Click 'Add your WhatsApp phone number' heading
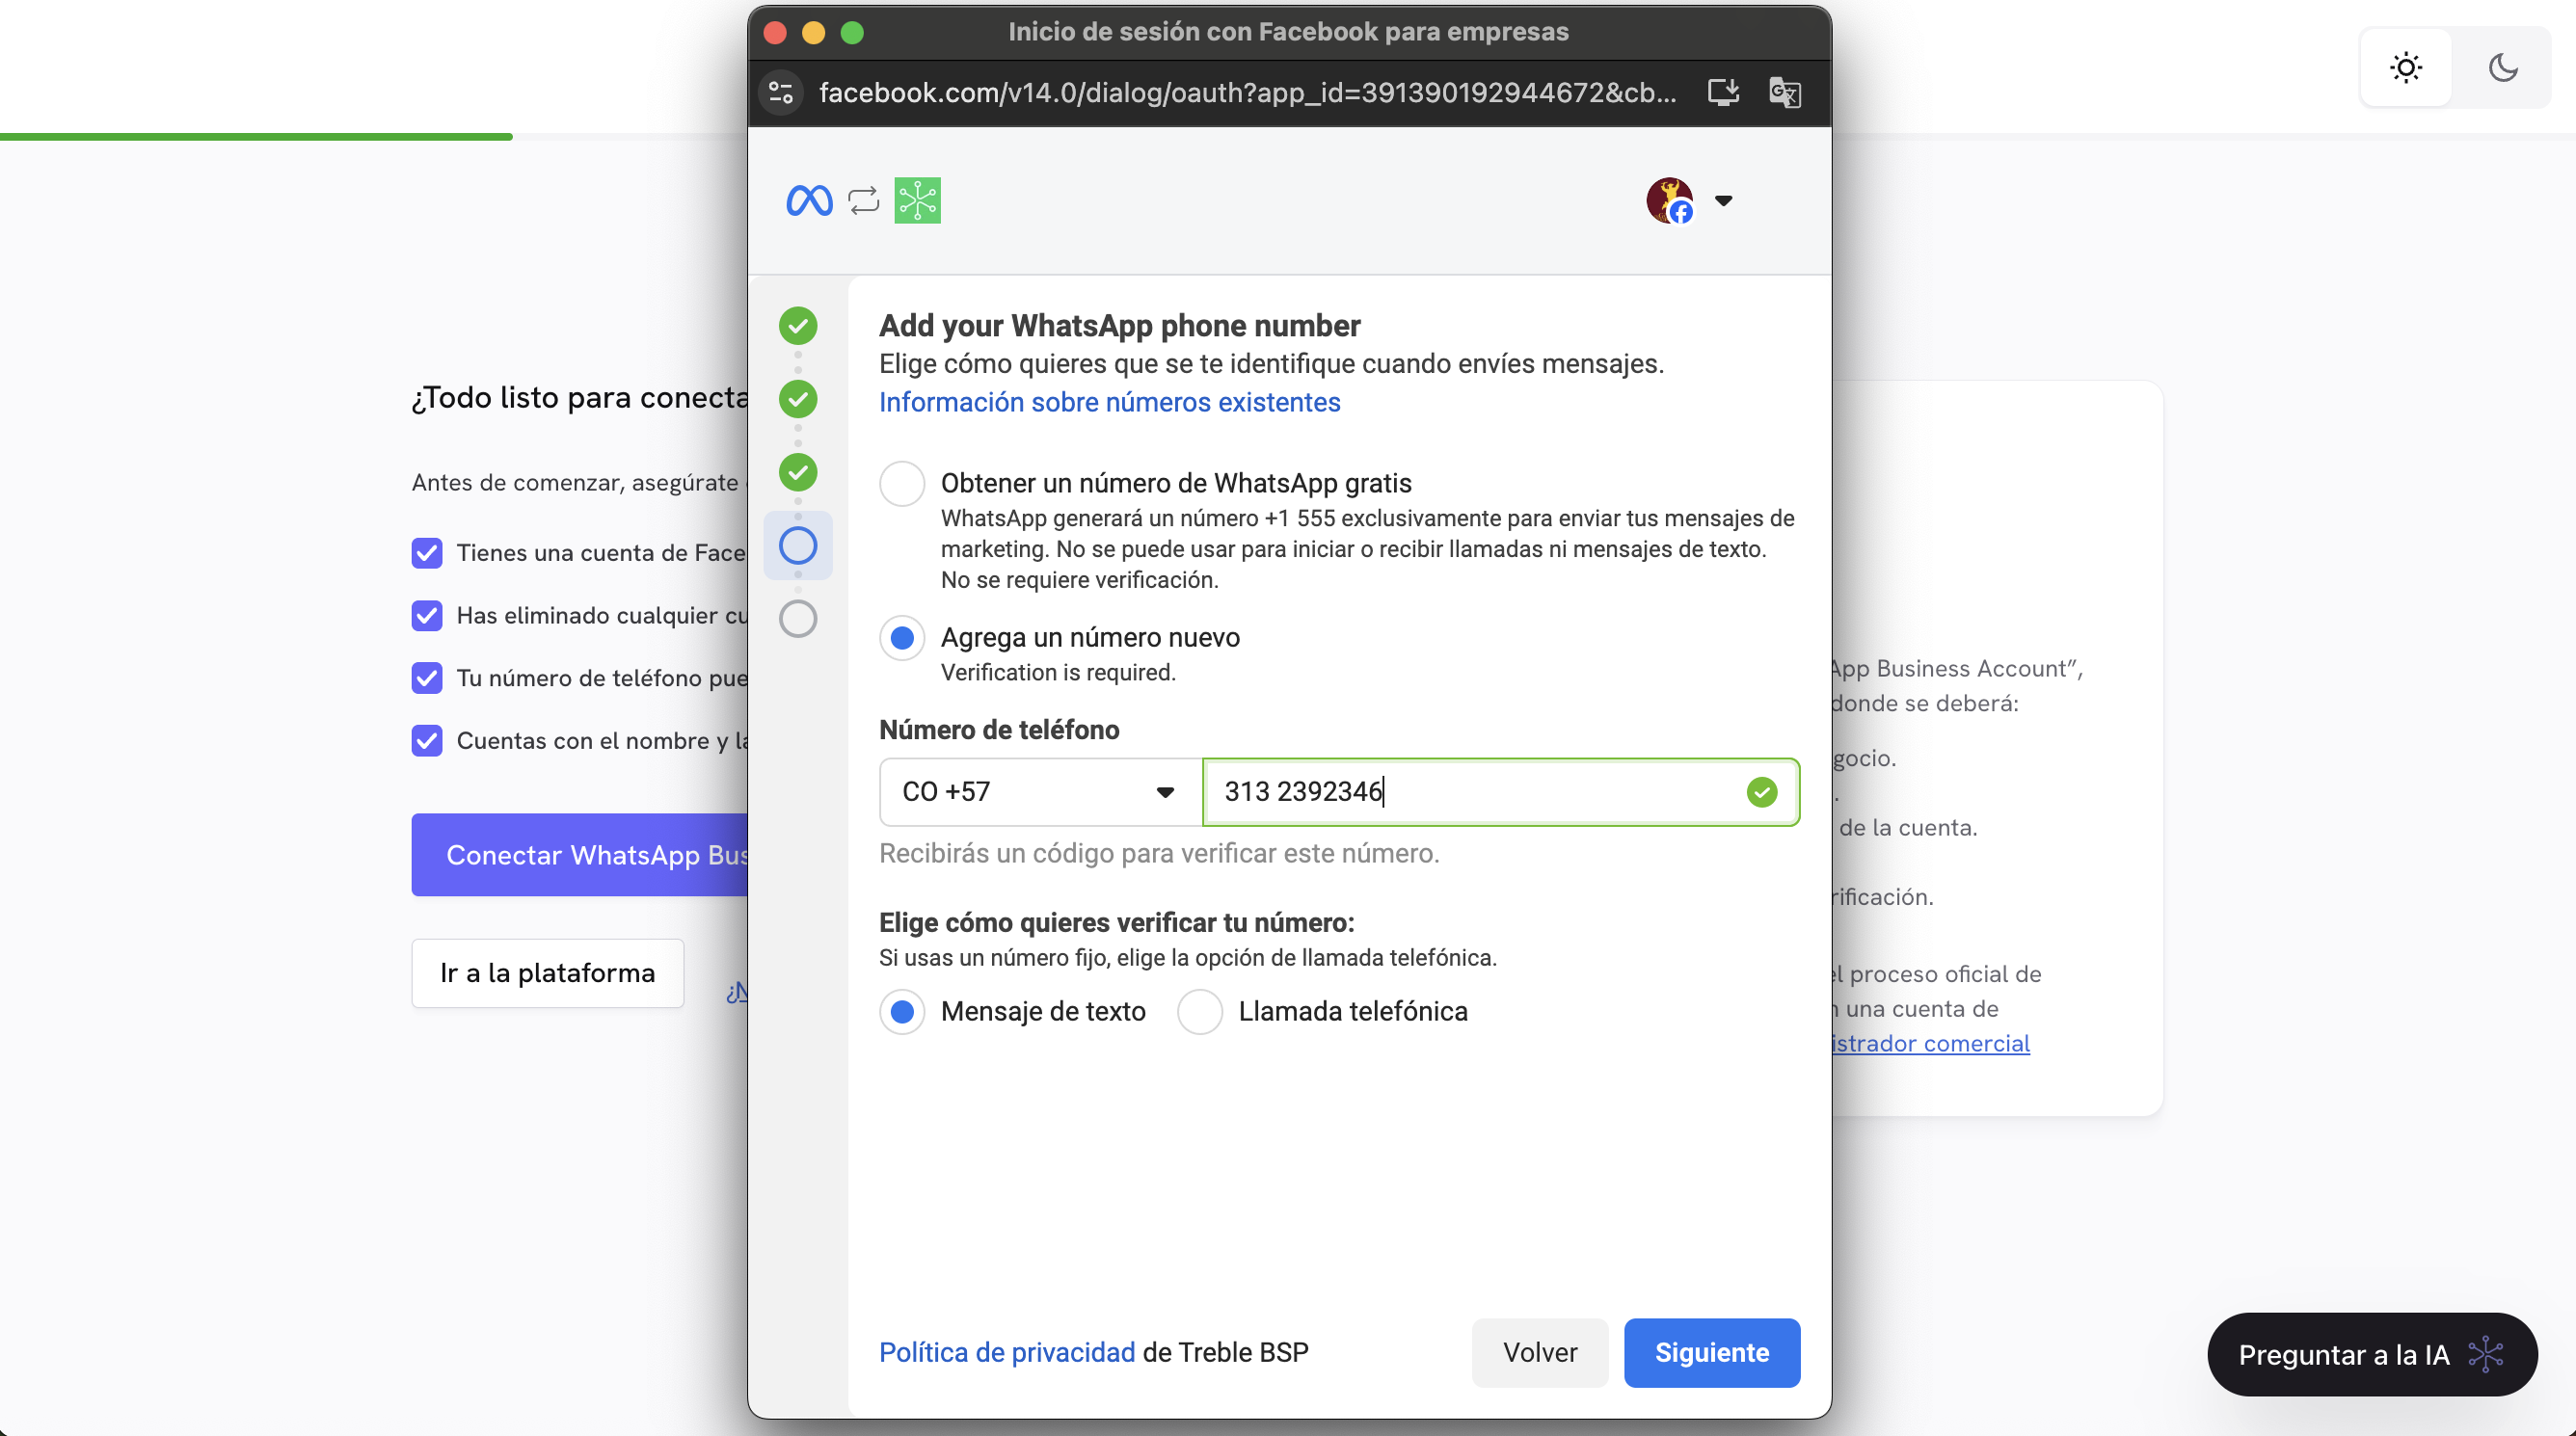2576x1436 pixels. point(1120,326)
